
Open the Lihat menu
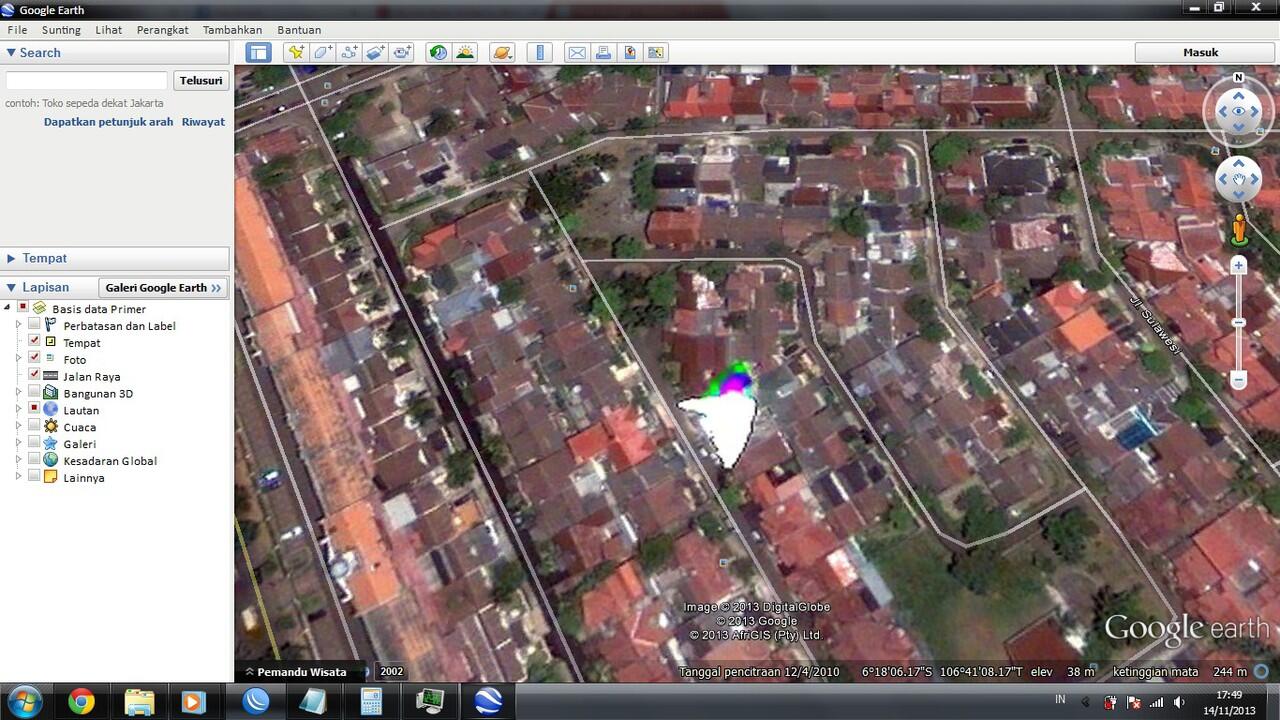tap(109, 30)
